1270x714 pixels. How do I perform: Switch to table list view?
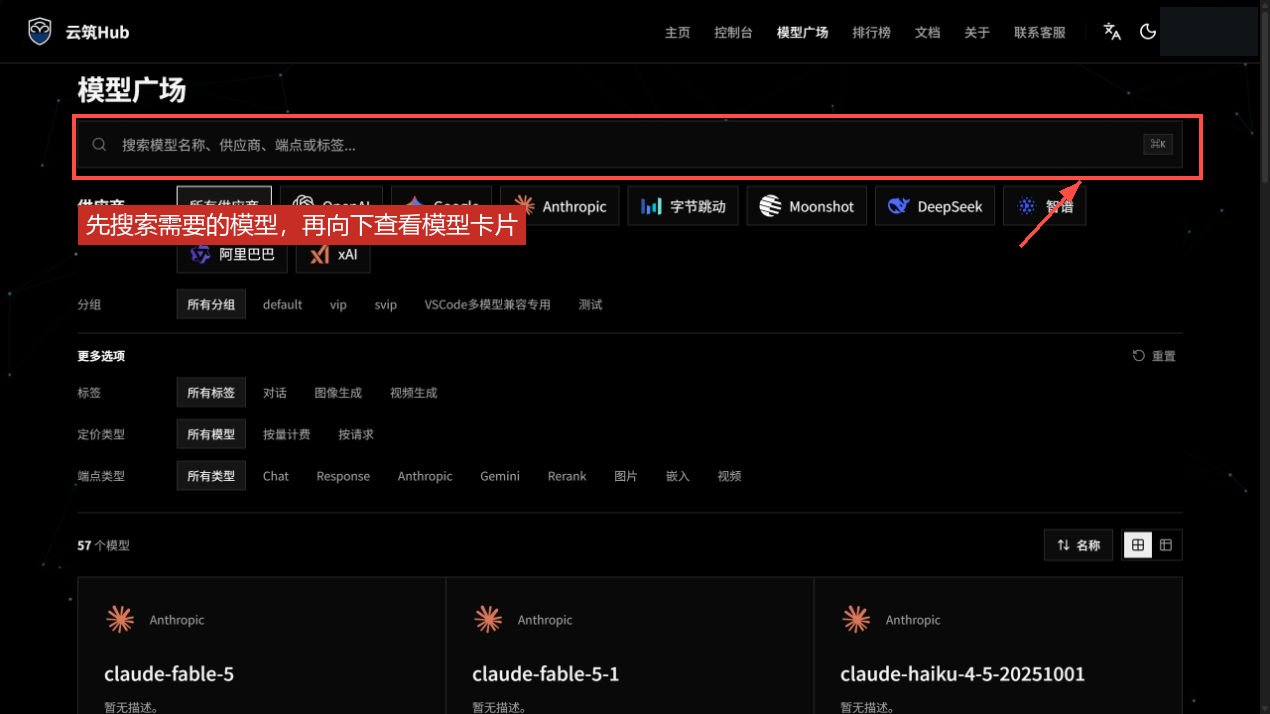1166,545
